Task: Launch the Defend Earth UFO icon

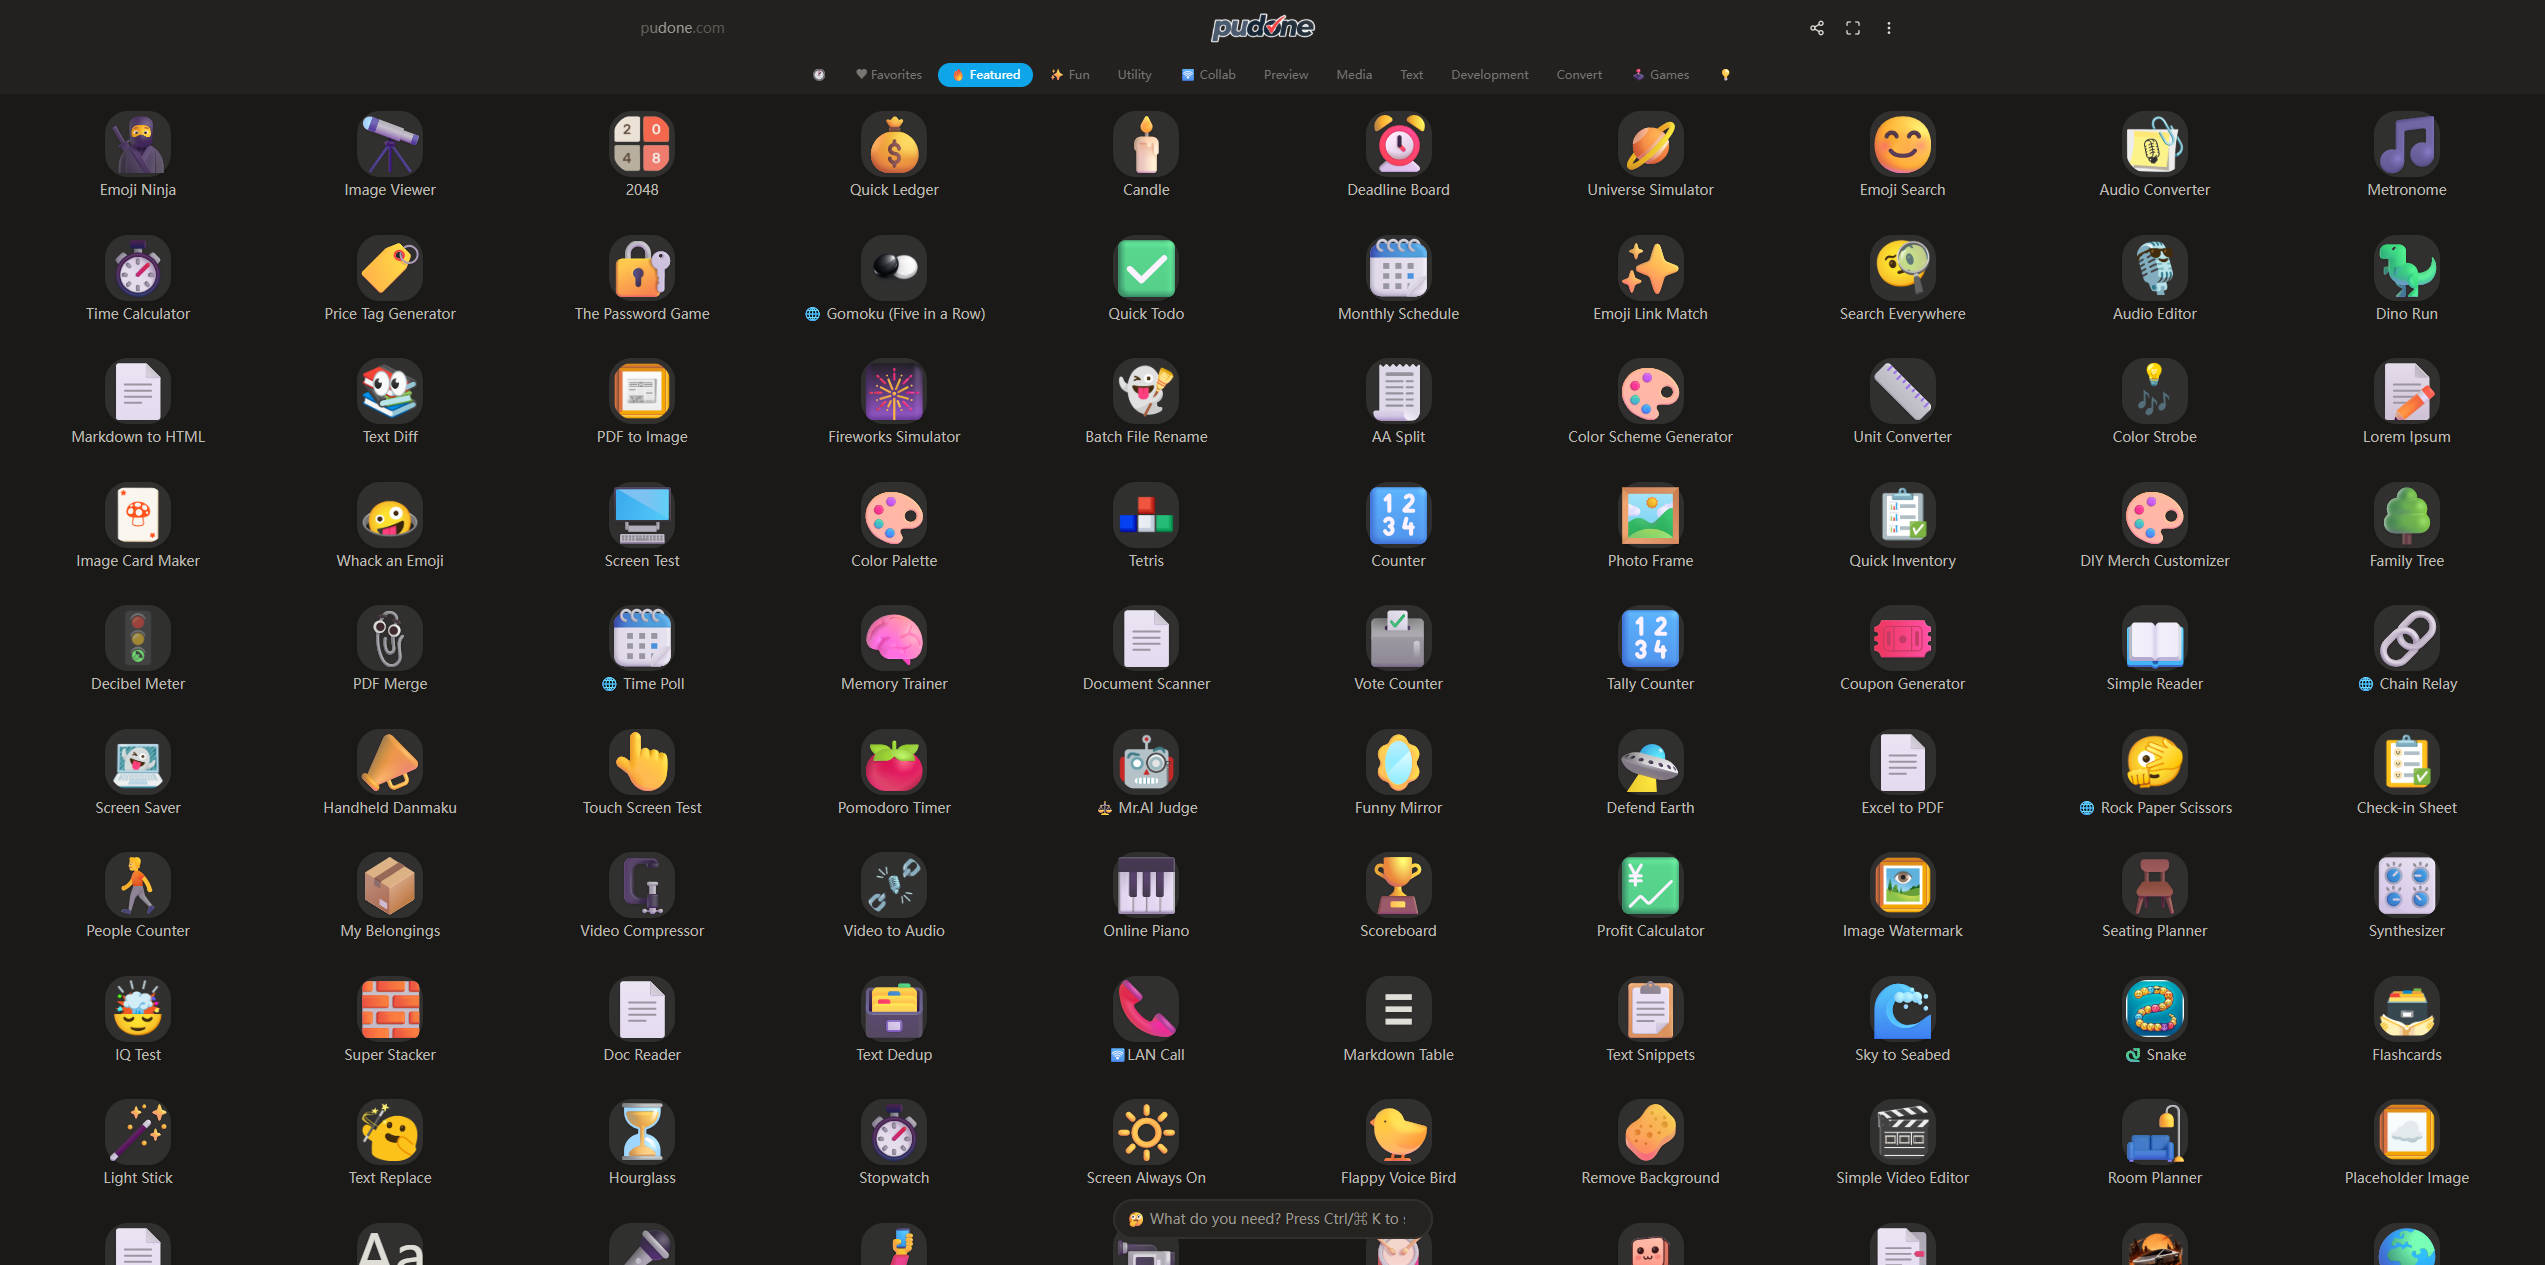Action: click(x=1650, y=762)
